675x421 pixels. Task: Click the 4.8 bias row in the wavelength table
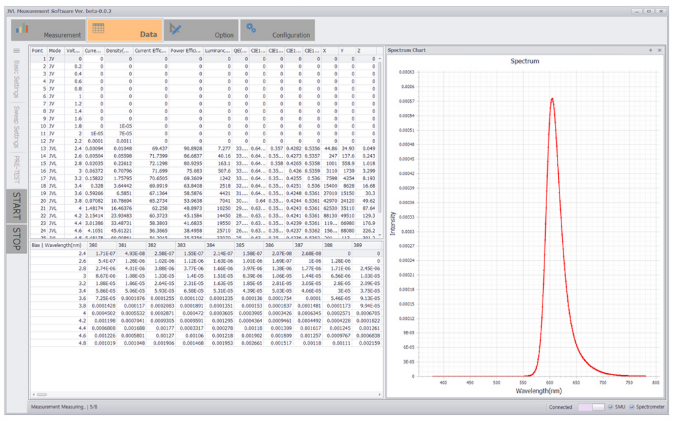click(x=206, y=343)
